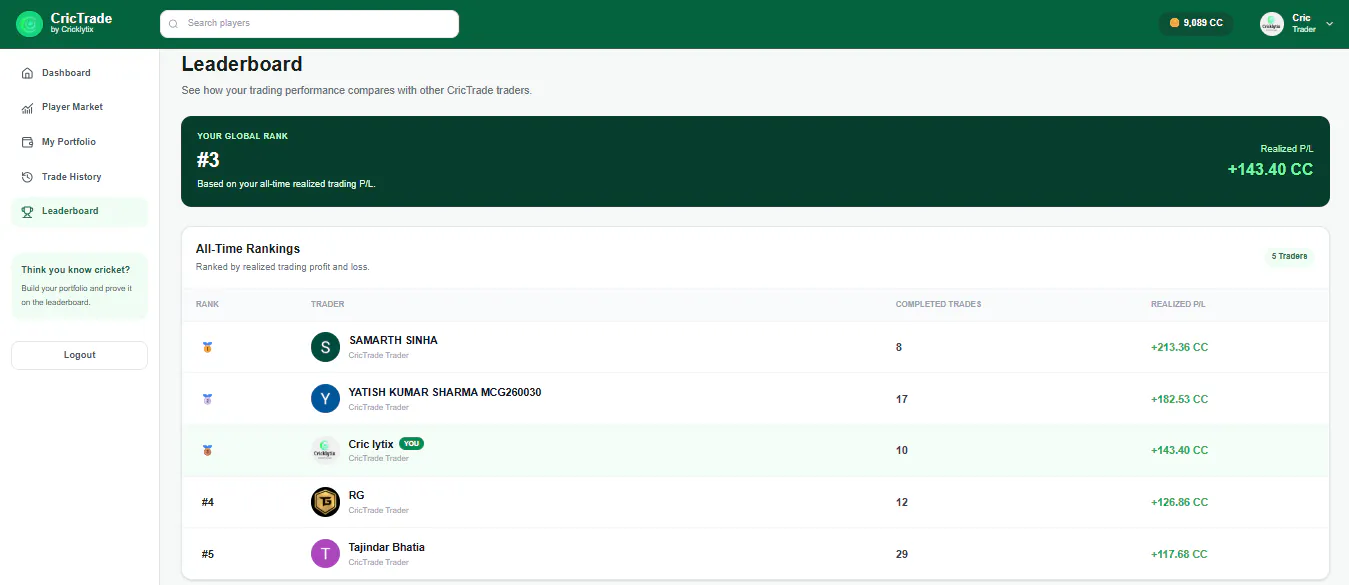1349x585 pixels.
Task: Click the Tajindar Bhatia trader name
Action: (x=387, y=547)
